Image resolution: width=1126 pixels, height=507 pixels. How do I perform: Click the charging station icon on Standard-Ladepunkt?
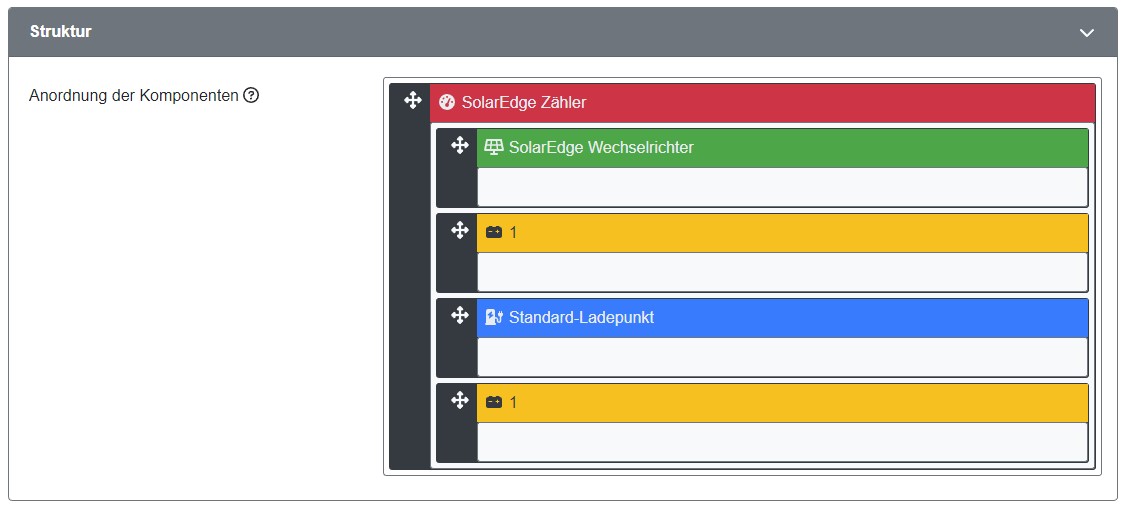pos(494,317)
